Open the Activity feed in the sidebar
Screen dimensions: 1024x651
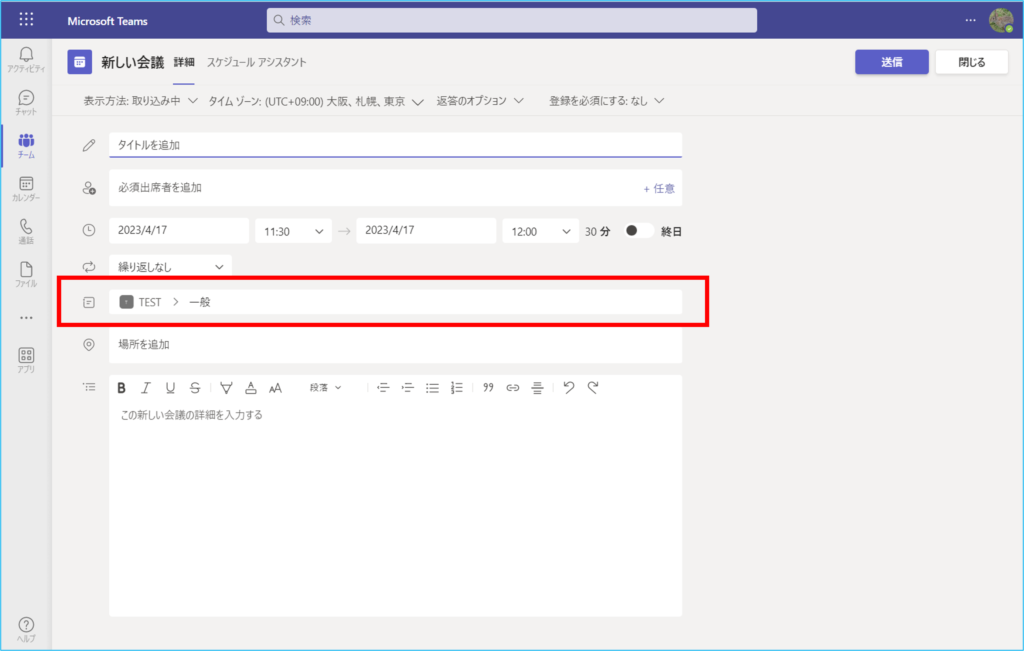coord(26,58)
